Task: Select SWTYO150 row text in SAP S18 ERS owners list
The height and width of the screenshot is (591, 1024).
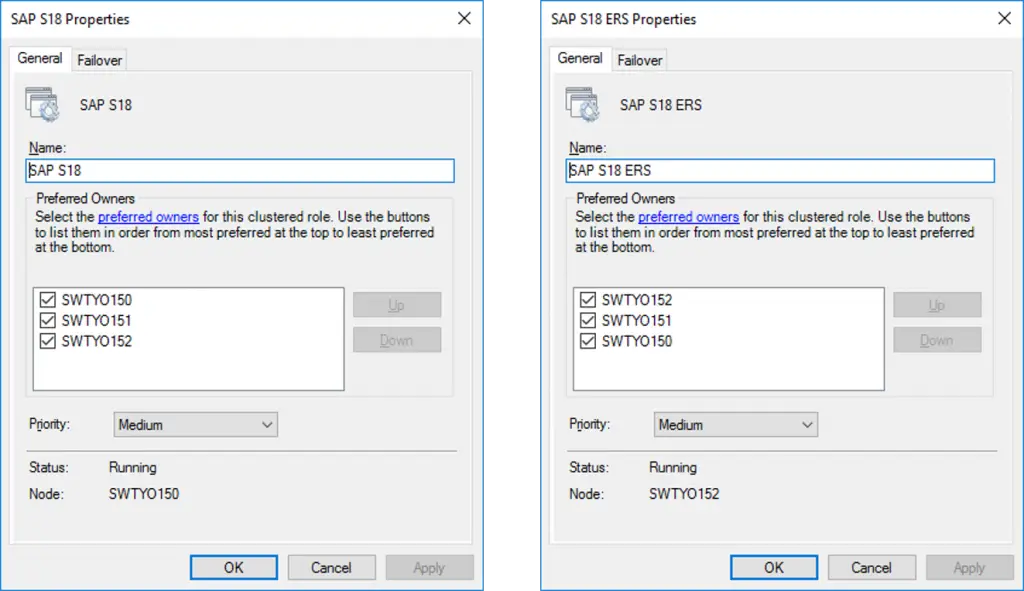Action: click(637, 341)
